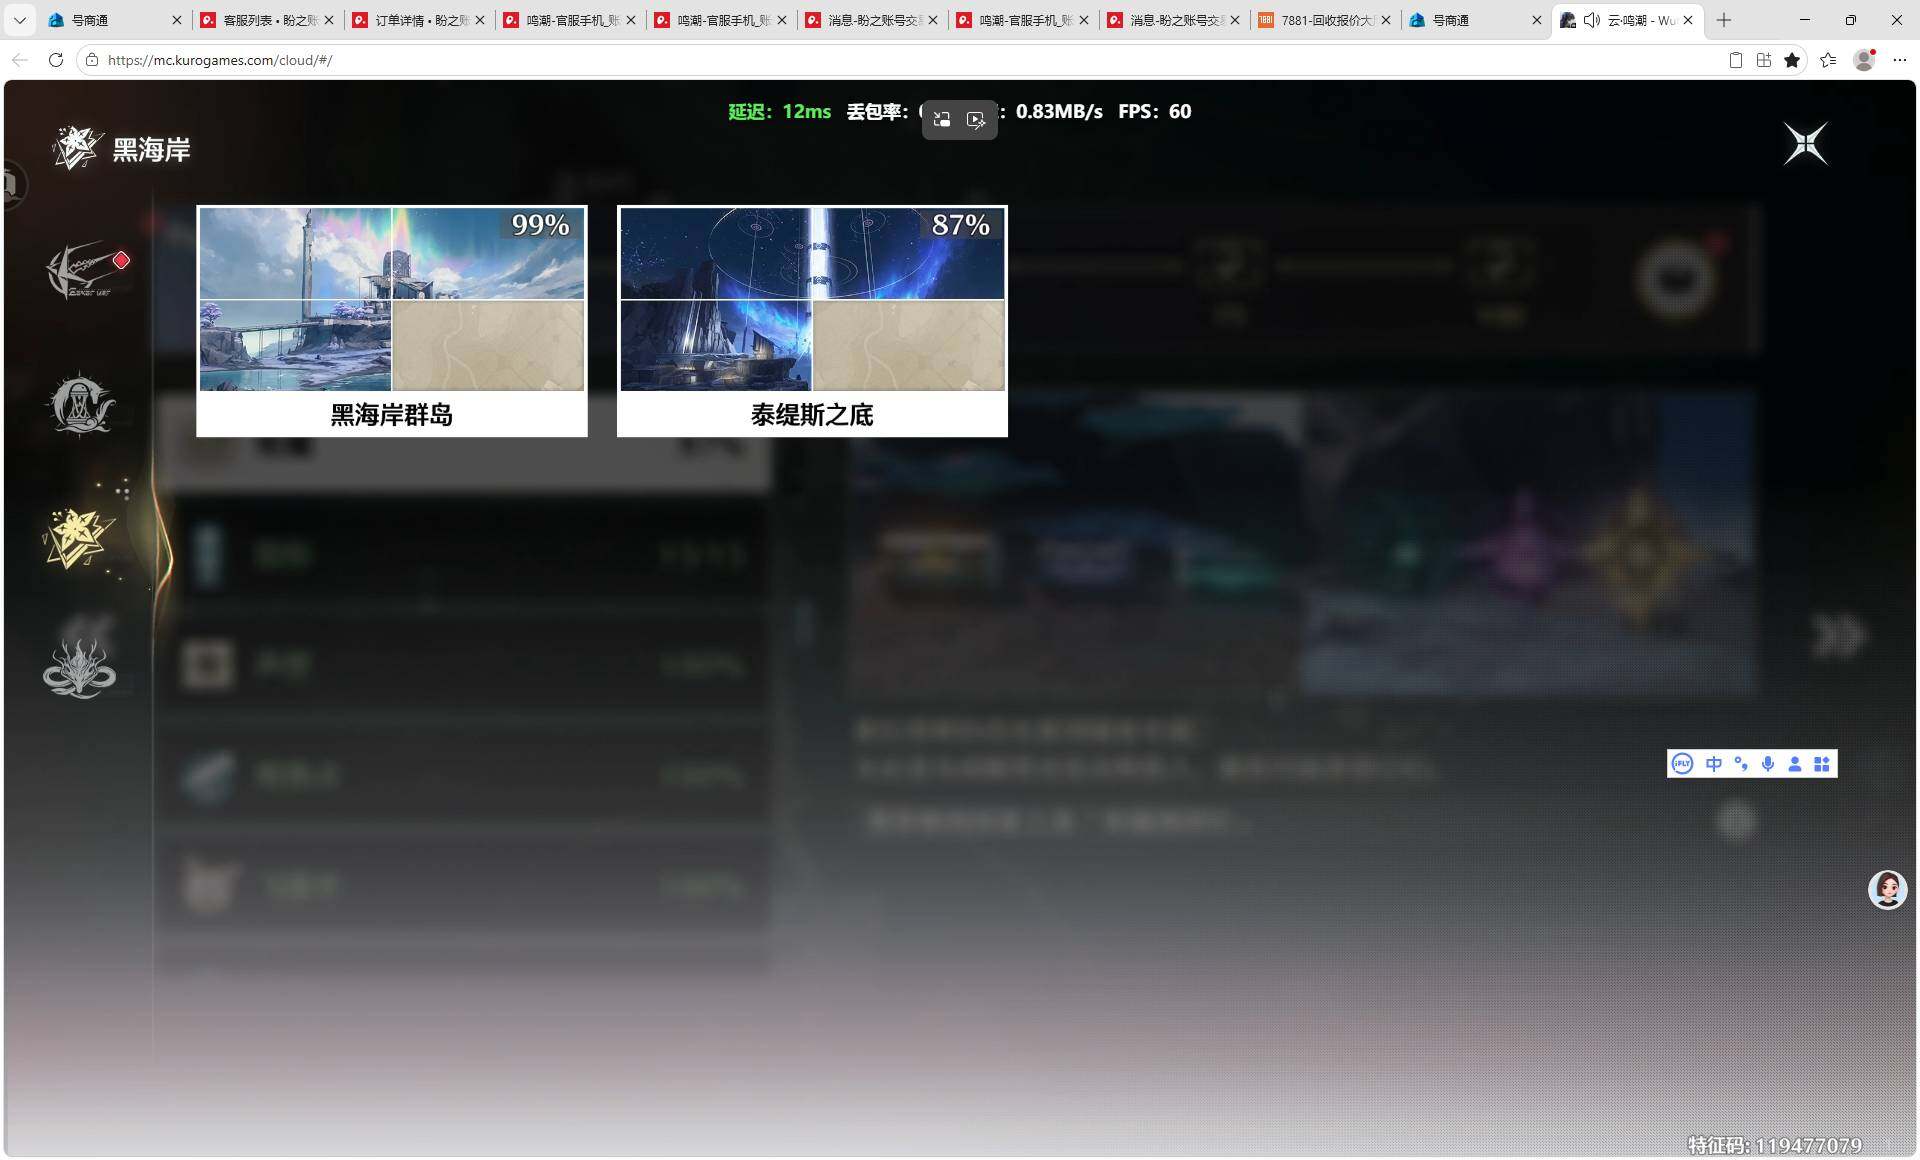This screenshot has width=1920, height=1160.
Task: Click the split screen icon in toolbar
Action: 1764,60
